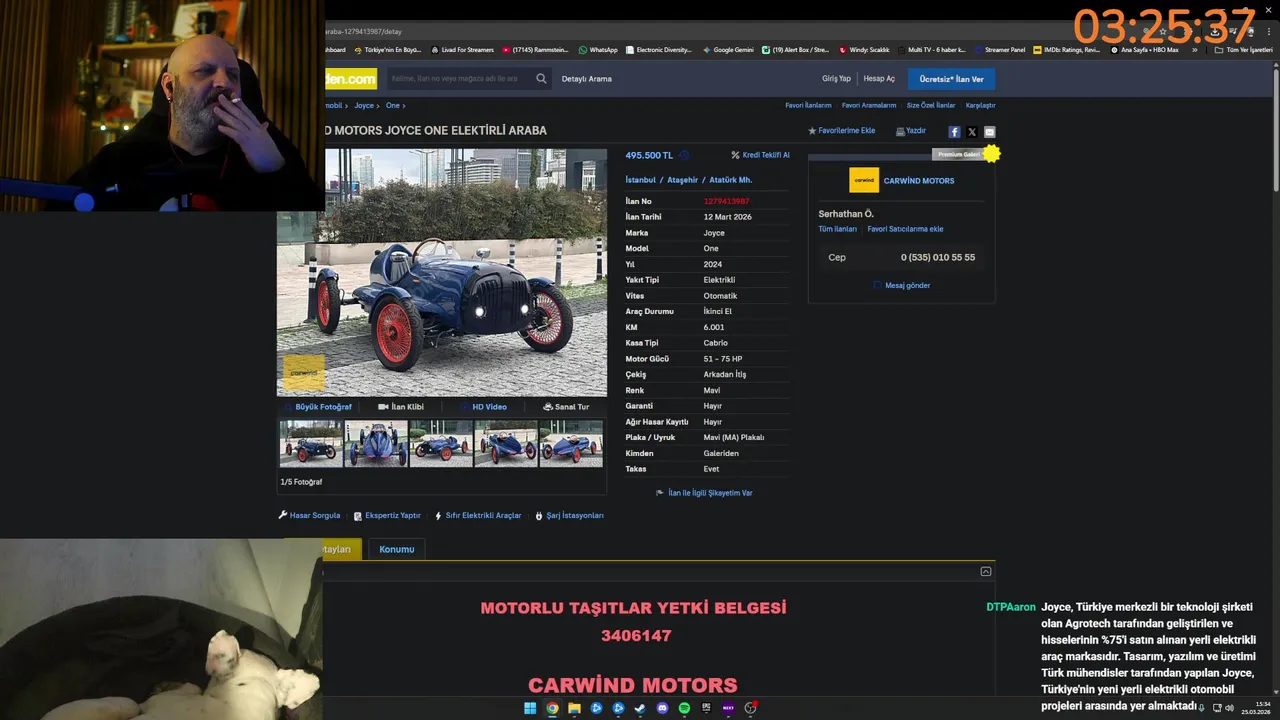The width and height of the screenshot is (1280, 720).
Task: Click listing number 1279413987
Action: pos(726,202)
